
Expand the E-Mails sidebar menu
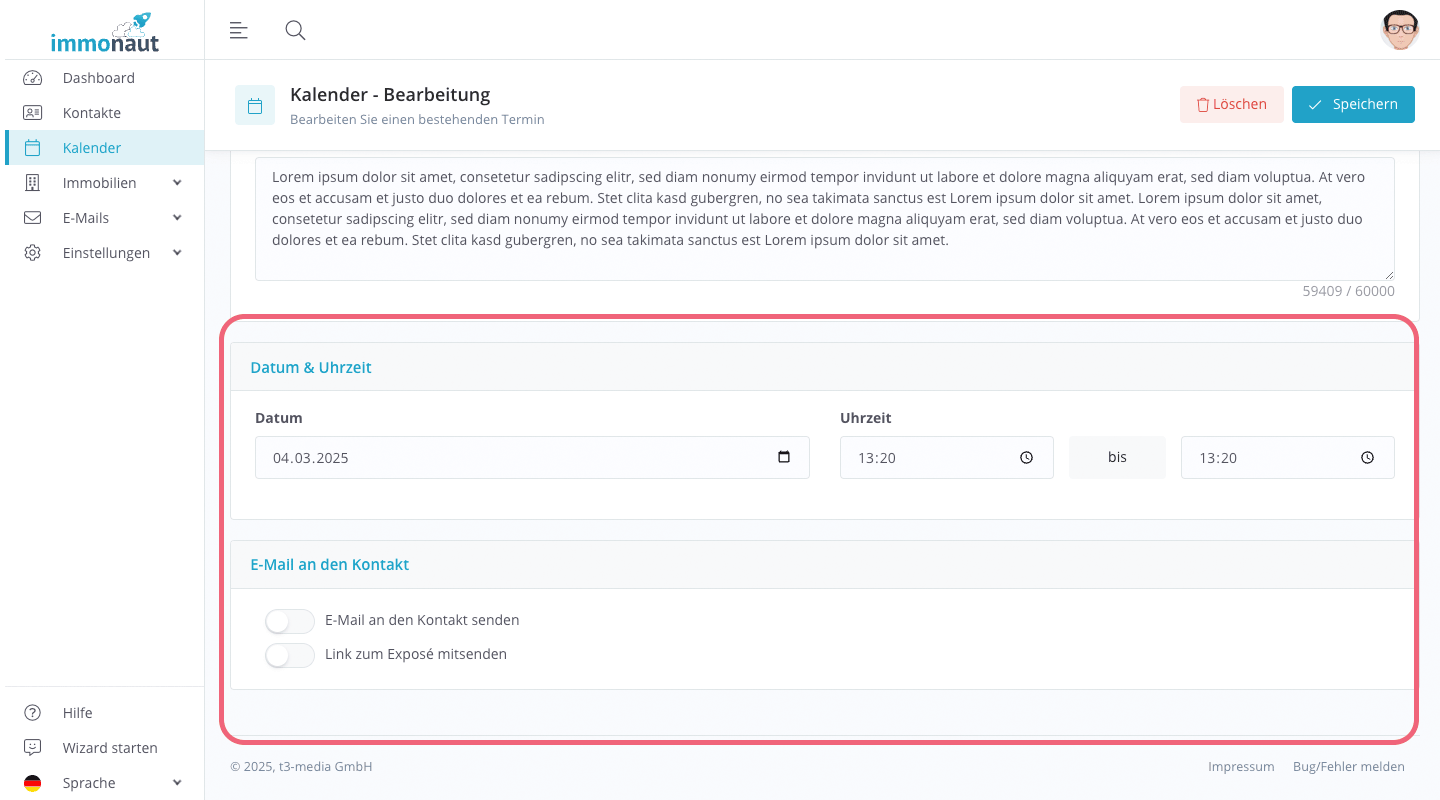[177, 218]
